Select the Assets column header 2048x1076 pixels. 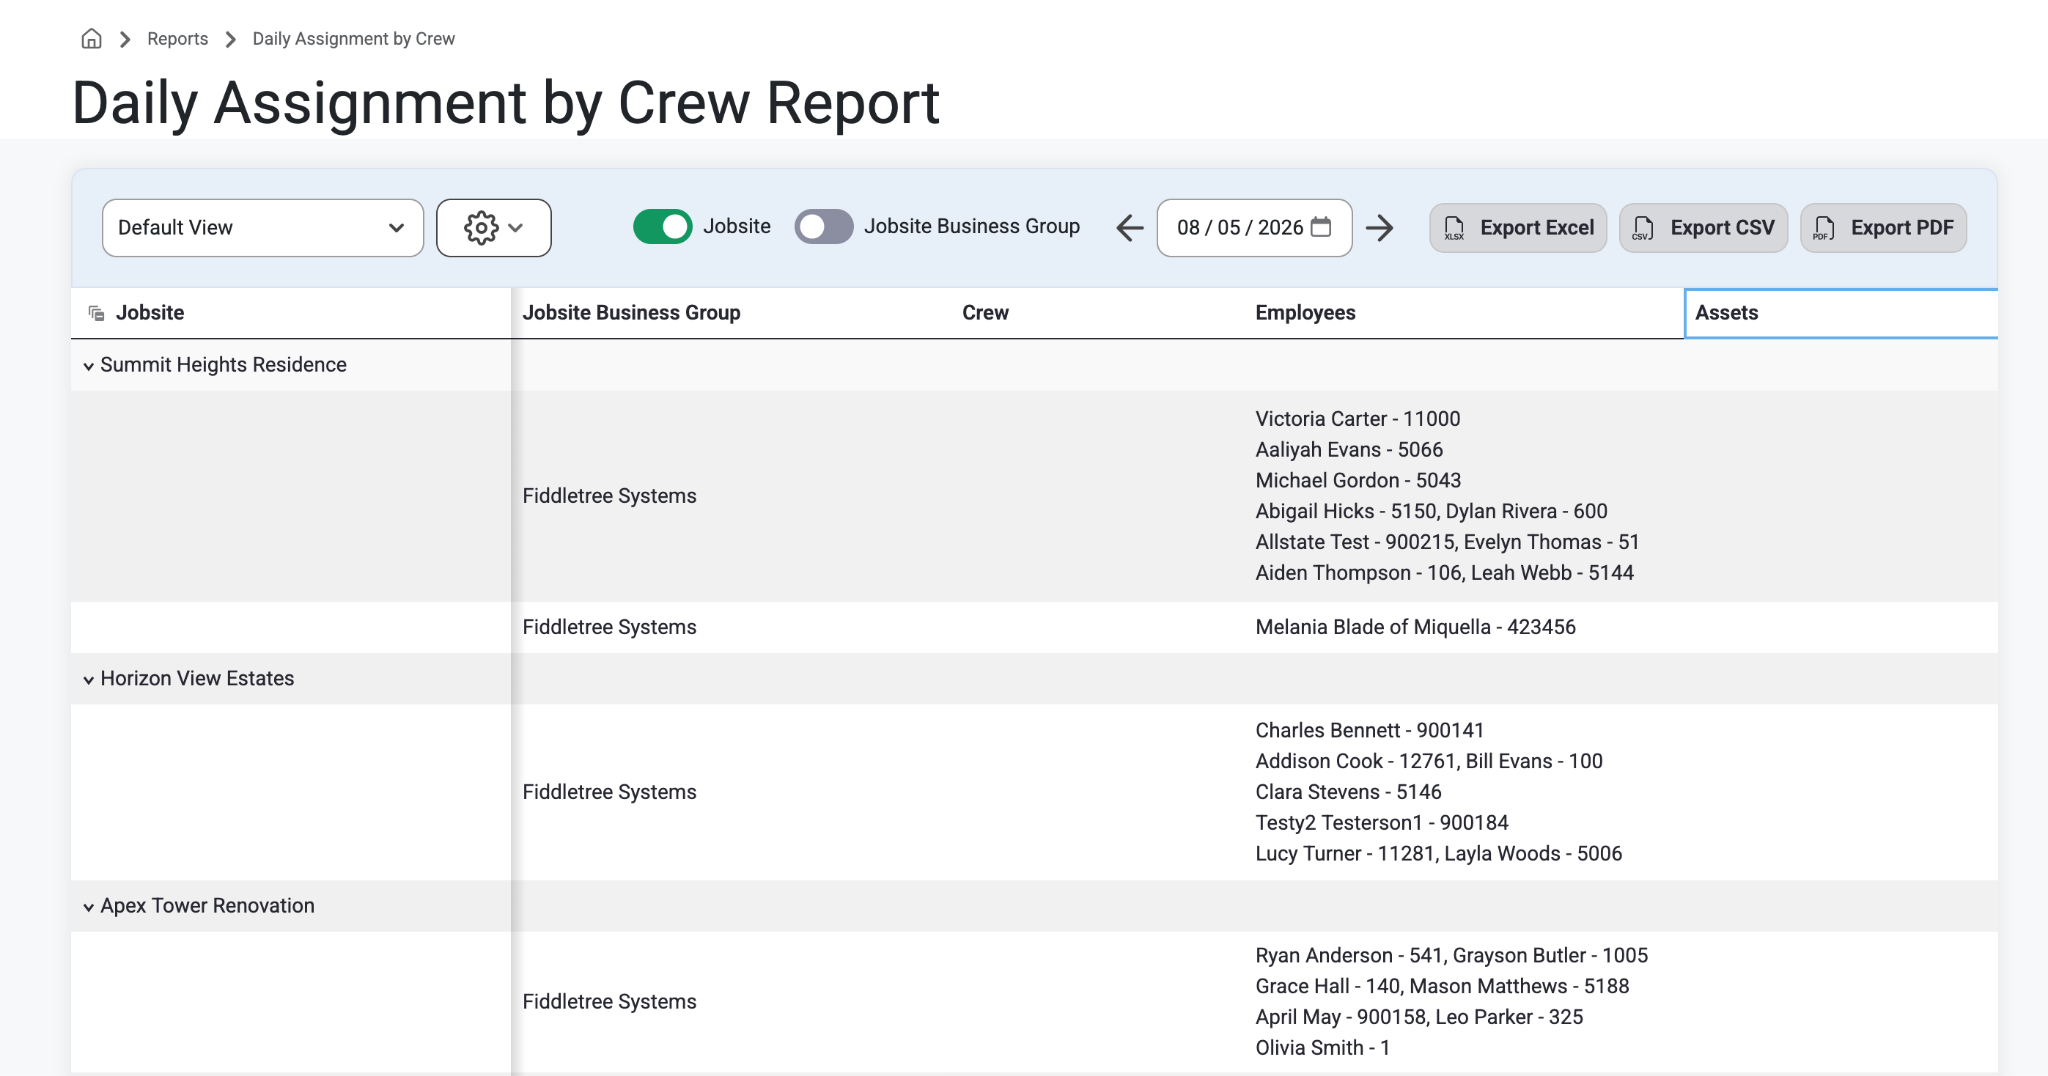click(1841, 313)
